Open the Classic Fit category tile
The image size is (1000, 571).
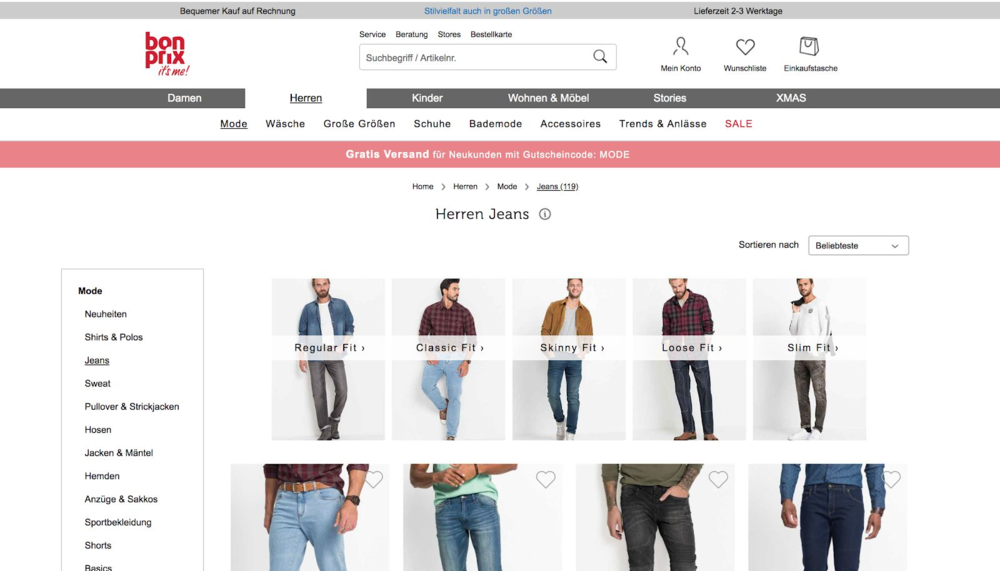tap(448, 359)
